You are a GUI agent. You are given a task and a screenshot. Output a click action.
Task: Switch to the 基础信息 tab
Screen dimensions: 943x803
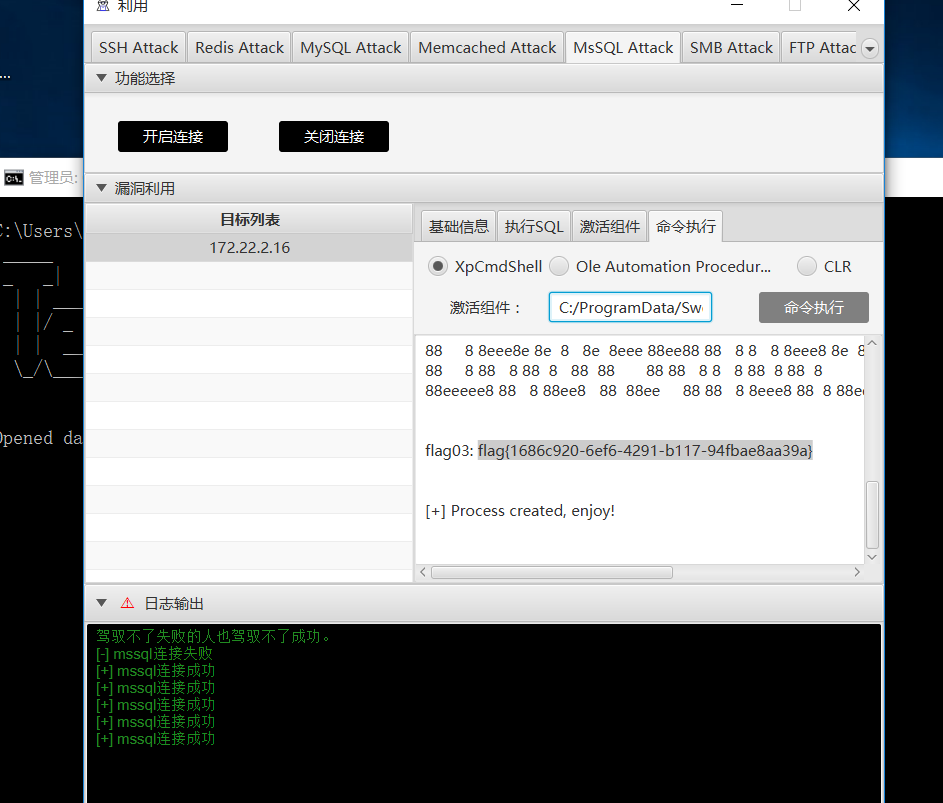tap(458, 227)
